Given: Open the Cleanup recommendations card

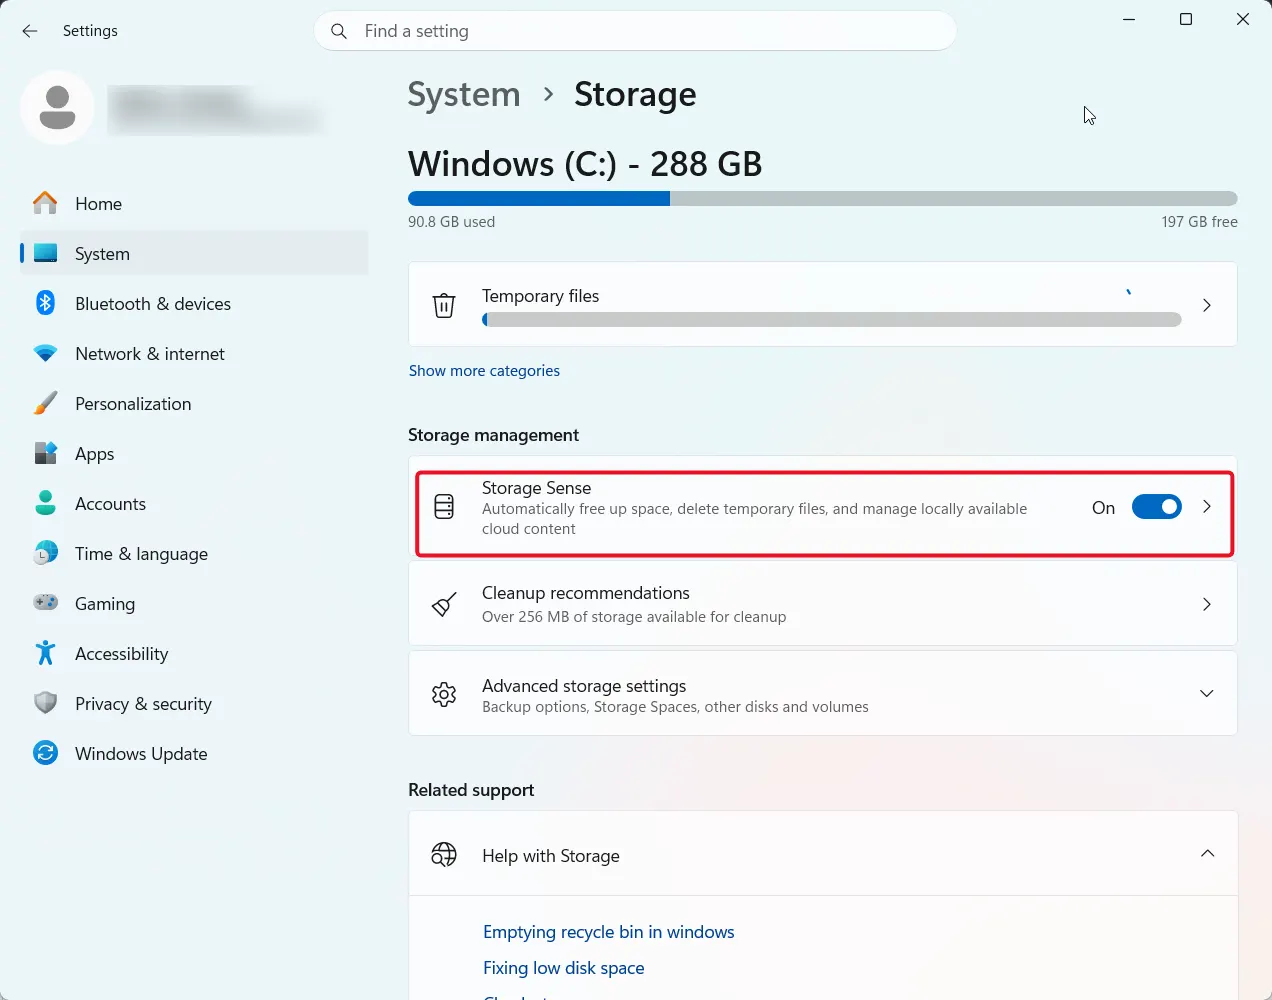Looking at the screenshot, I should 823,604.
